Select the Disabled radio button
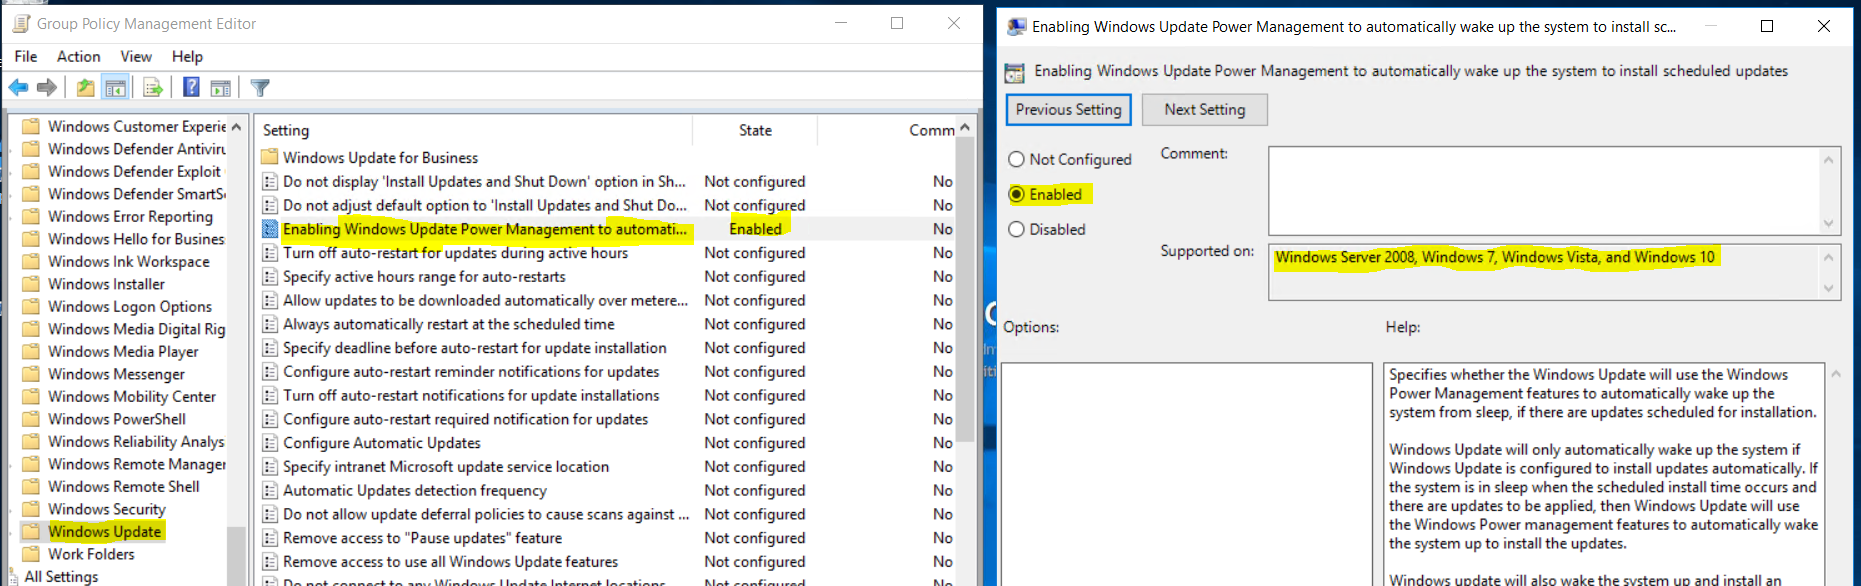This screenshot has height=586, width=1861. [x=1017, y=229]
